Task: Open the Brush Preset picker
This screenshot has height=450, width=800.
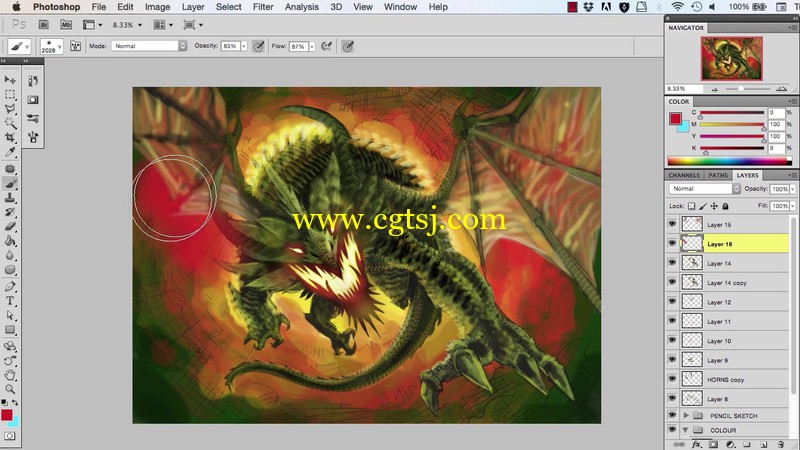Action: click(x=52, y=46)
